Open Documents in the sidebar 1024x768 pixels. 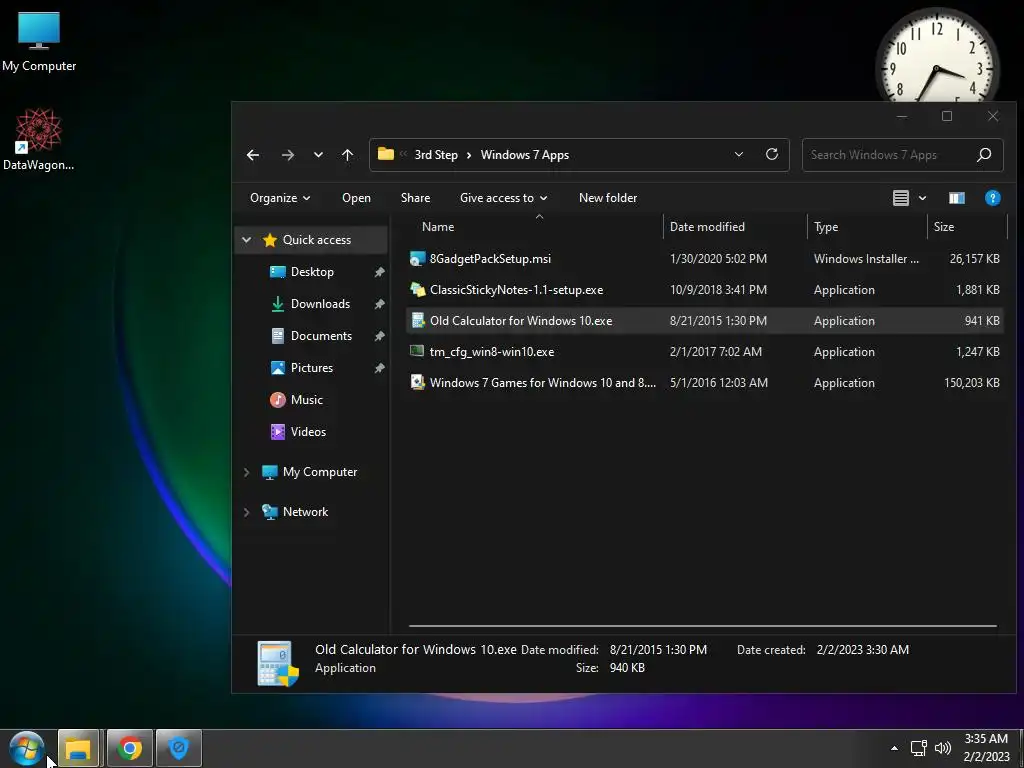[x=321, y=336]
